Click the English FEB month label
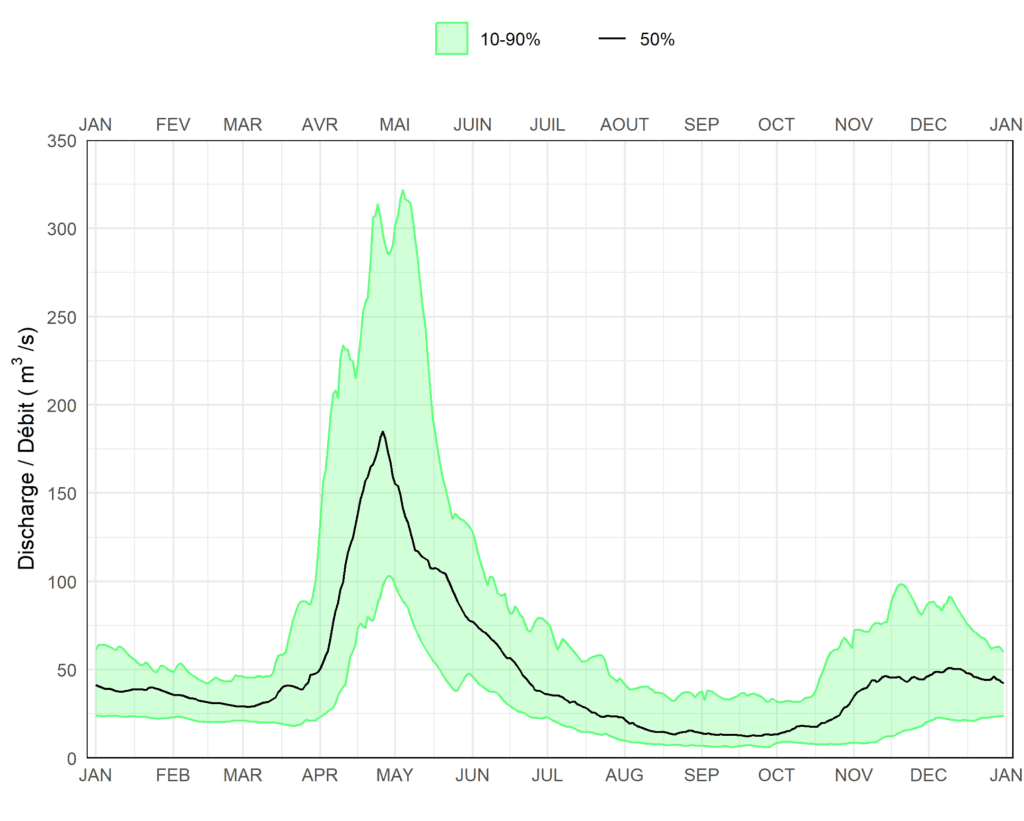Image resolution: width=1024 pixels, height=821 pixels. (x=173, y=775)
